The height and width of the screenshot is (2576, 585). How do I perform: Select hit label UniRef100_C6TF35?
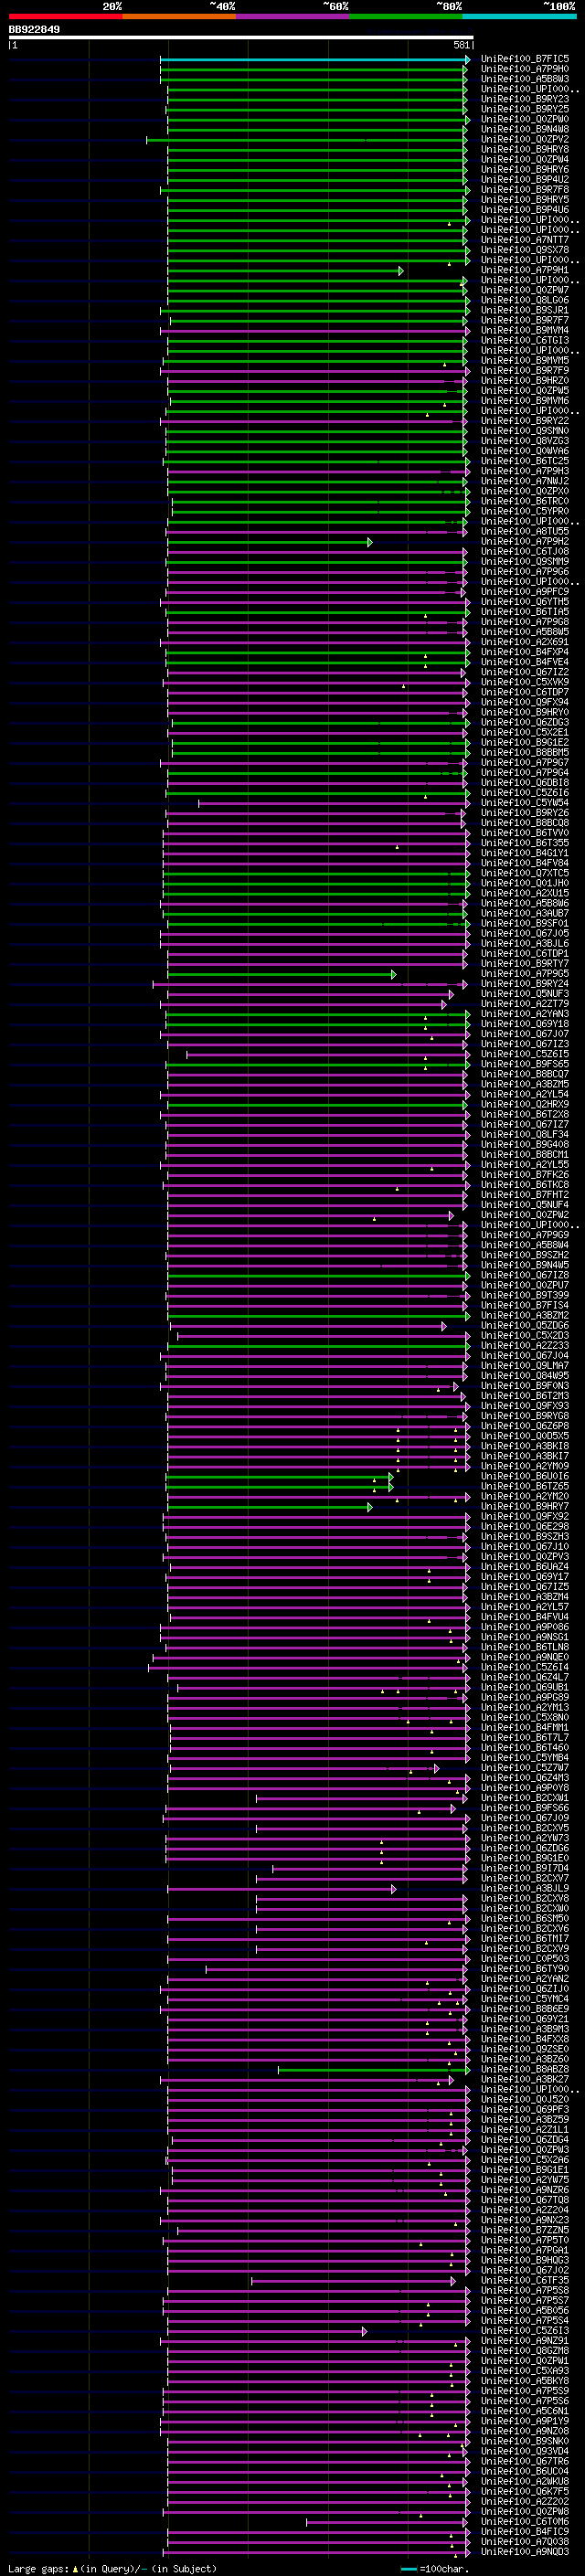(x=525, y=2281)
